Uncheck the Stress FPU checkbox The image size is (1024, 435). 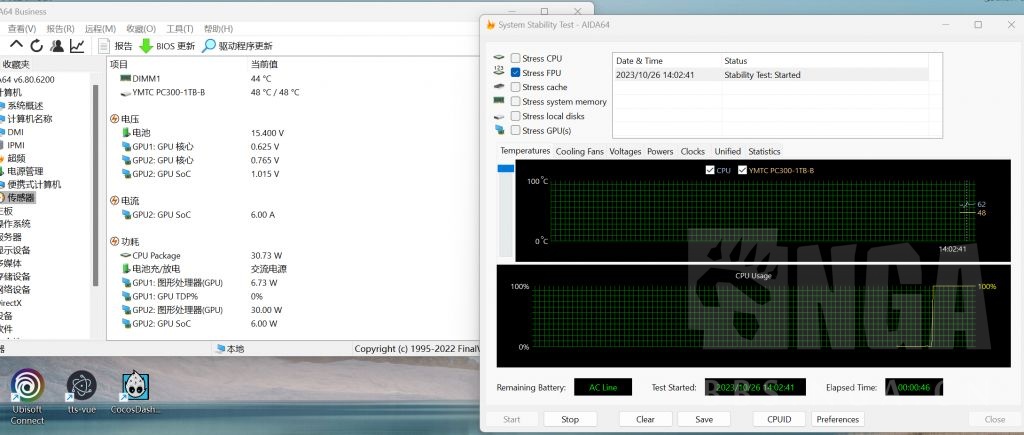516,73
